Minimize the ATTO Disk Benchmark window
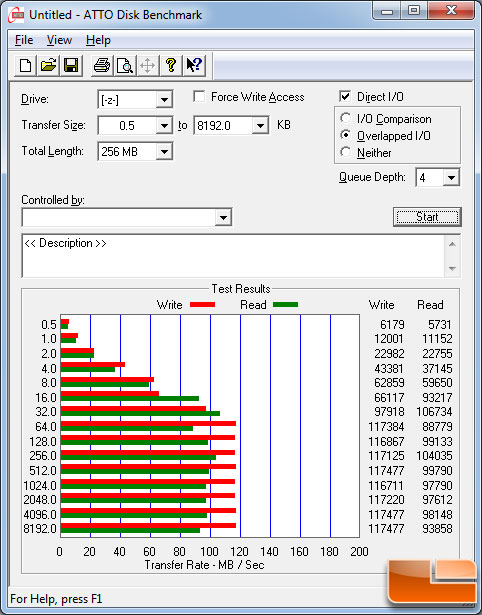 pyautogui.click(x=387, y=11)
